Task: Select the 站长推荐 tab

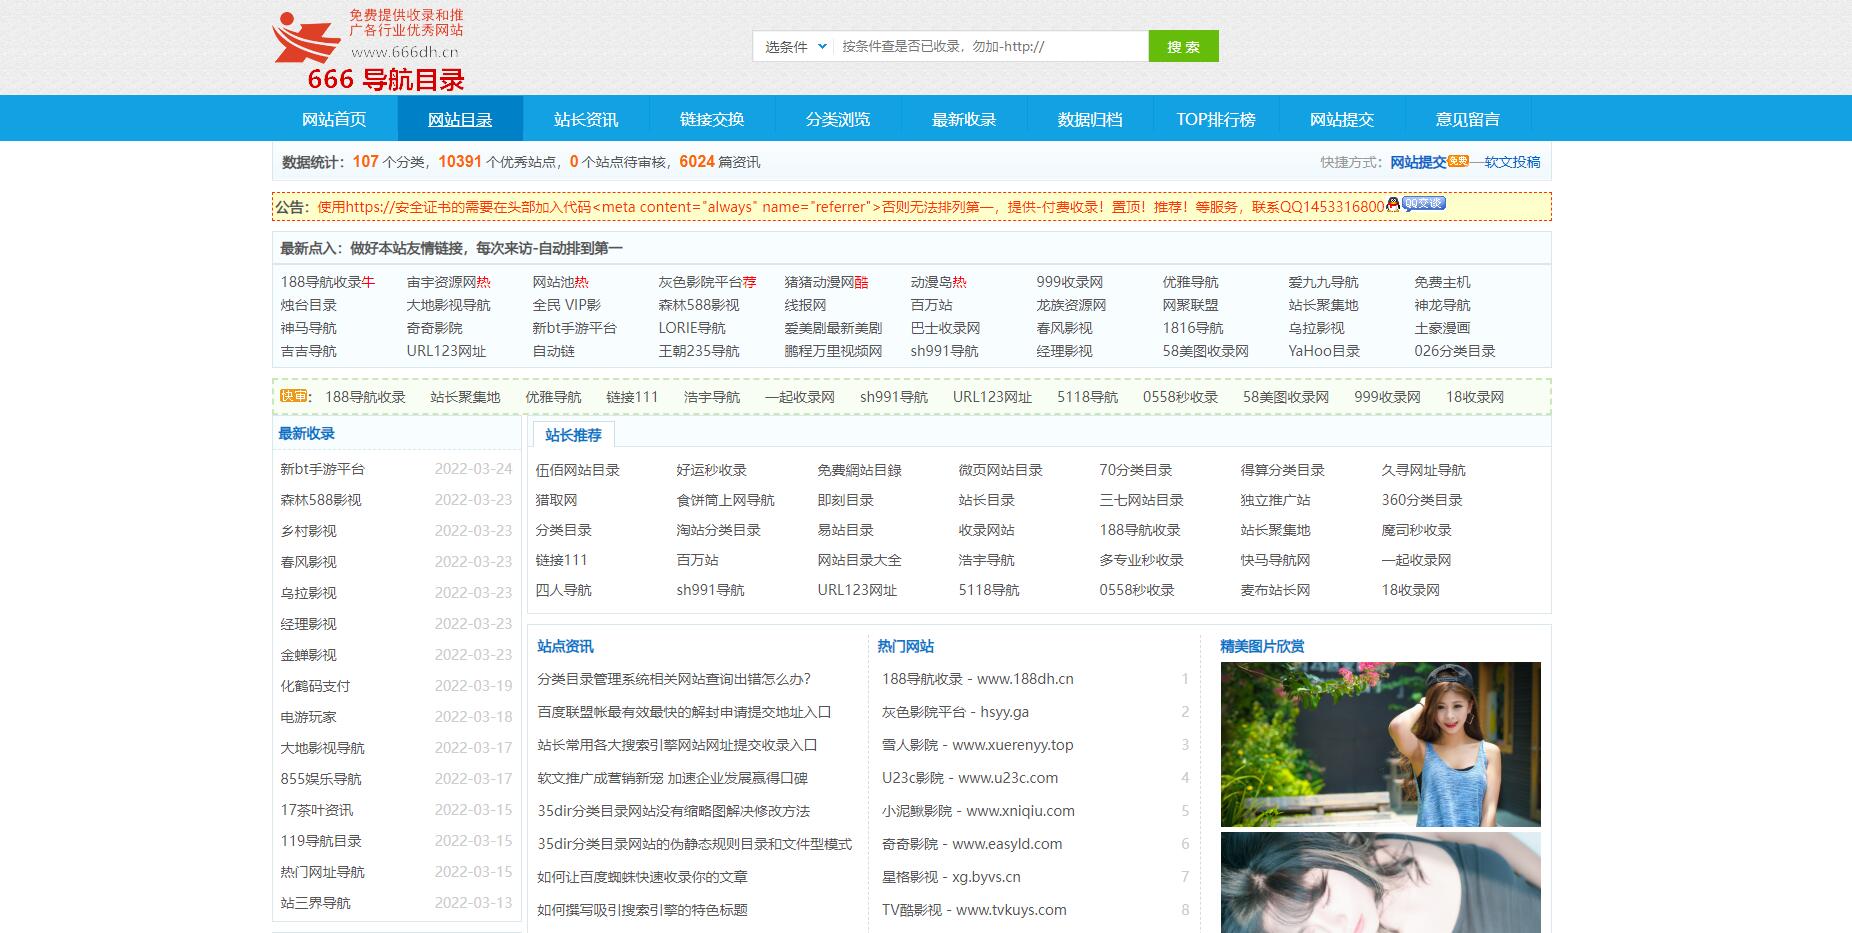Action: point(573,435)
